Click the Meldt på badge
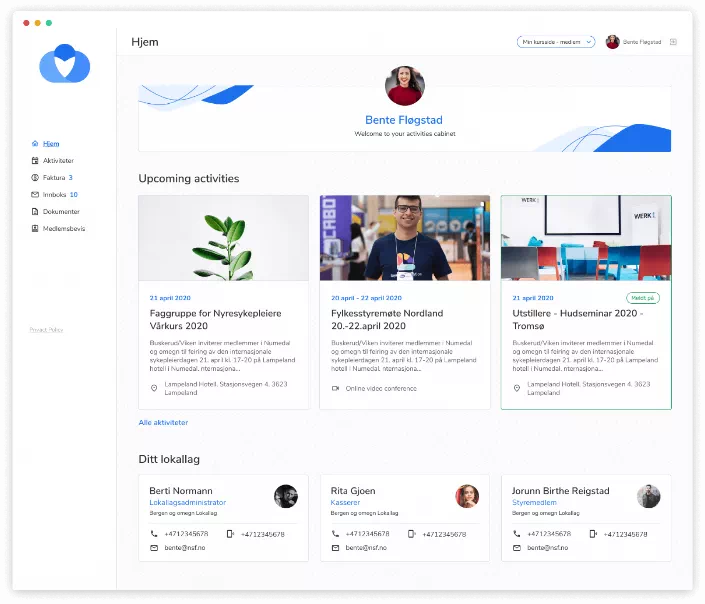 pyautogui.click(x=643, y=298)
